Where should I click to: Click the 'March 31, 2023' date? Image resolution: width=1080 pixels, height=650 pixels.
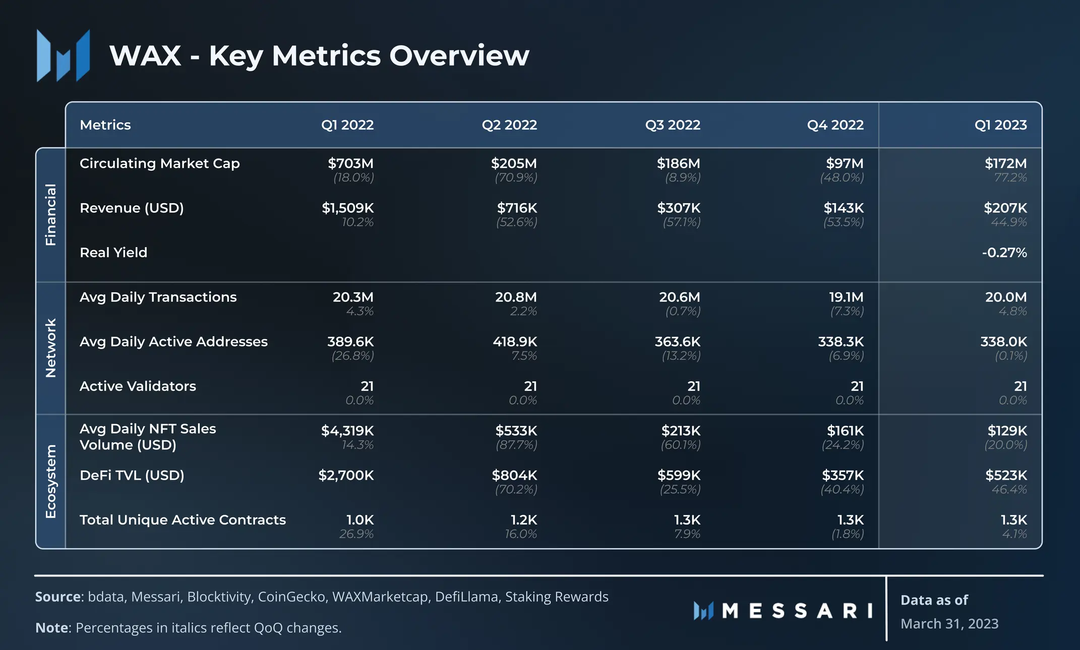click(x=949, y=624)
